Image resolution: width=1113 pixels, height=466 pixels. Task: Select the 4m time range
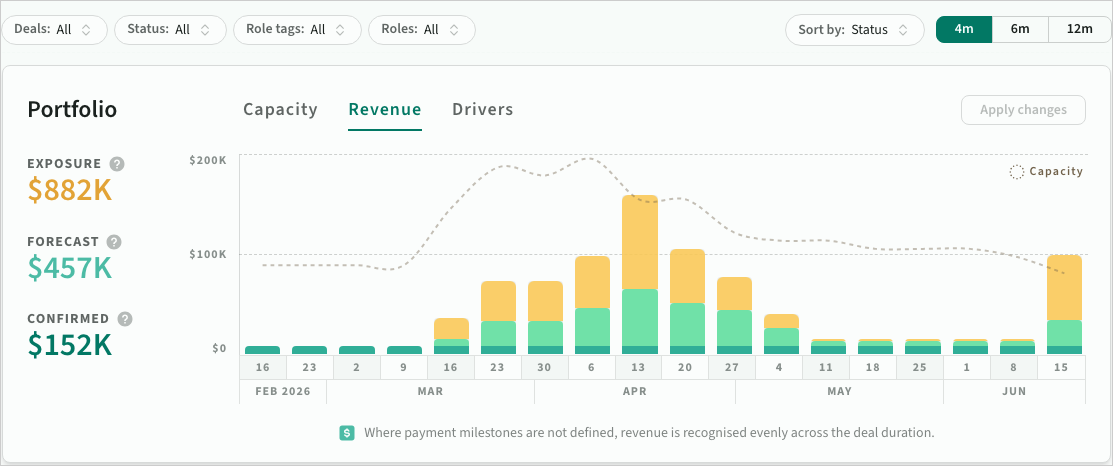(x=964, y=29)
